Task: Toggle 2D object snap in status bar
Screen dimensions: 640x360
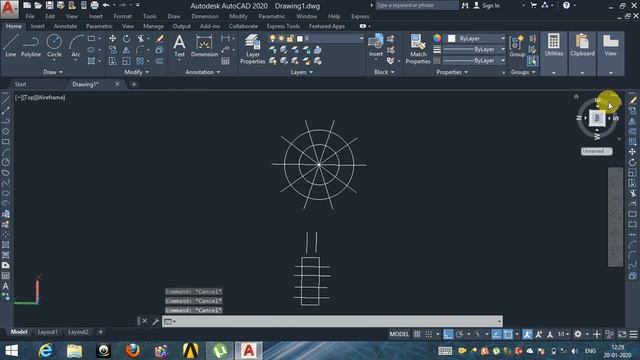Action: (508, 334)
